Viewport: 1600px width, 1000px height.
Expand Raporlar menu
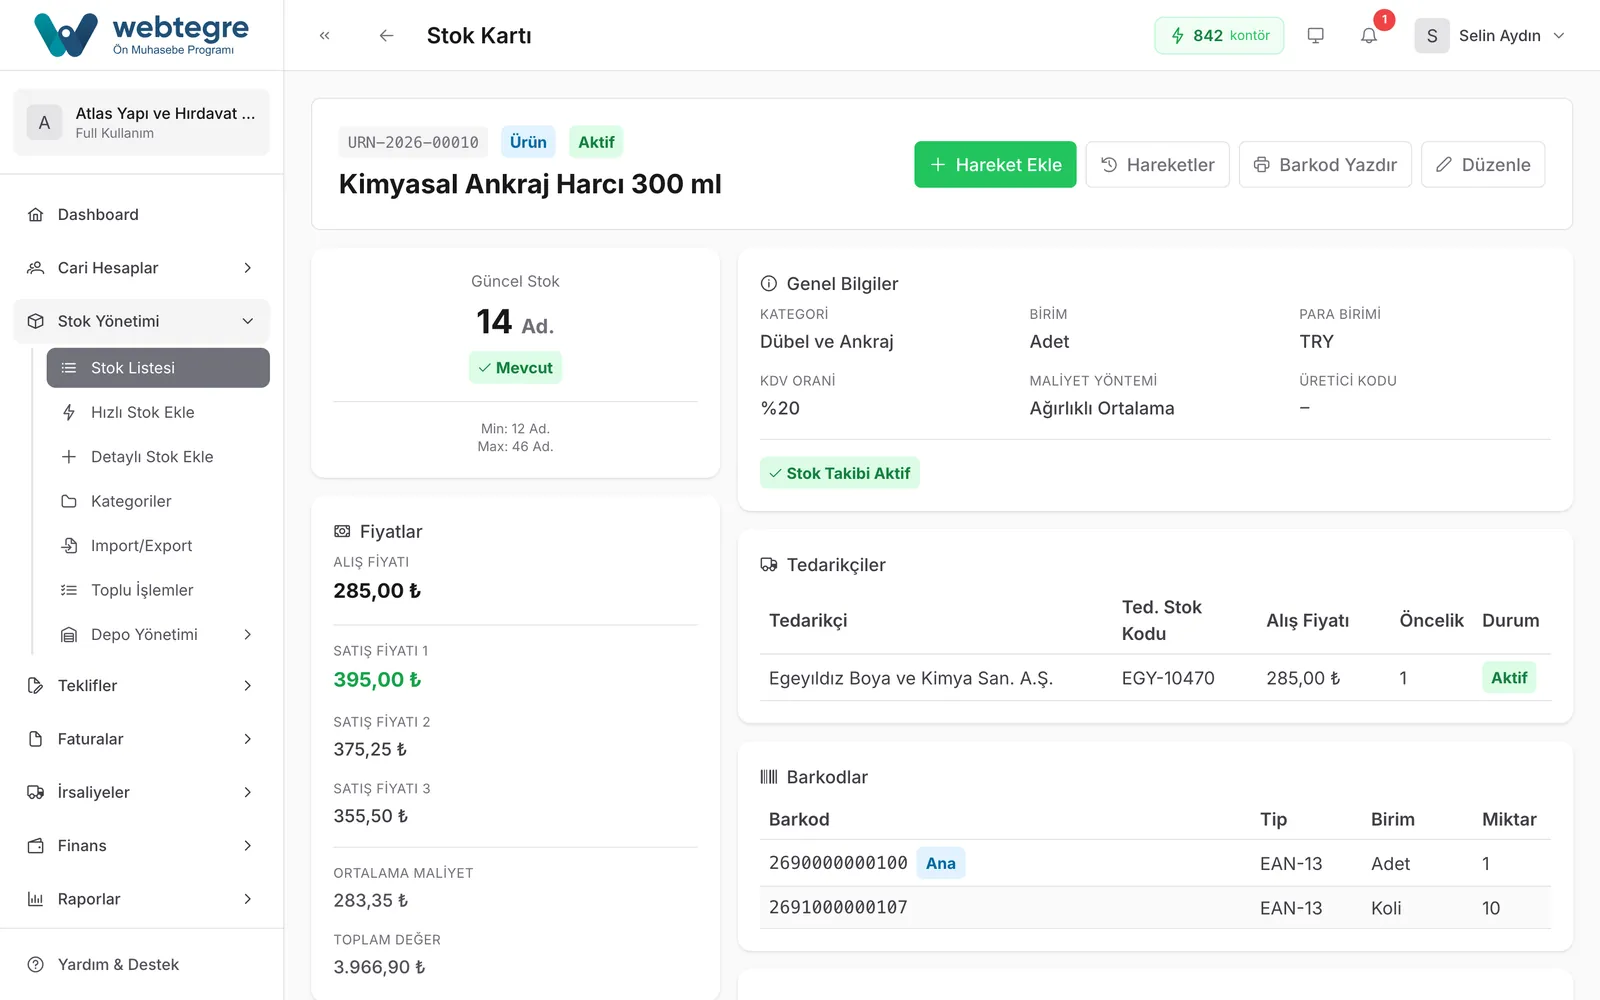click(142, 899)
